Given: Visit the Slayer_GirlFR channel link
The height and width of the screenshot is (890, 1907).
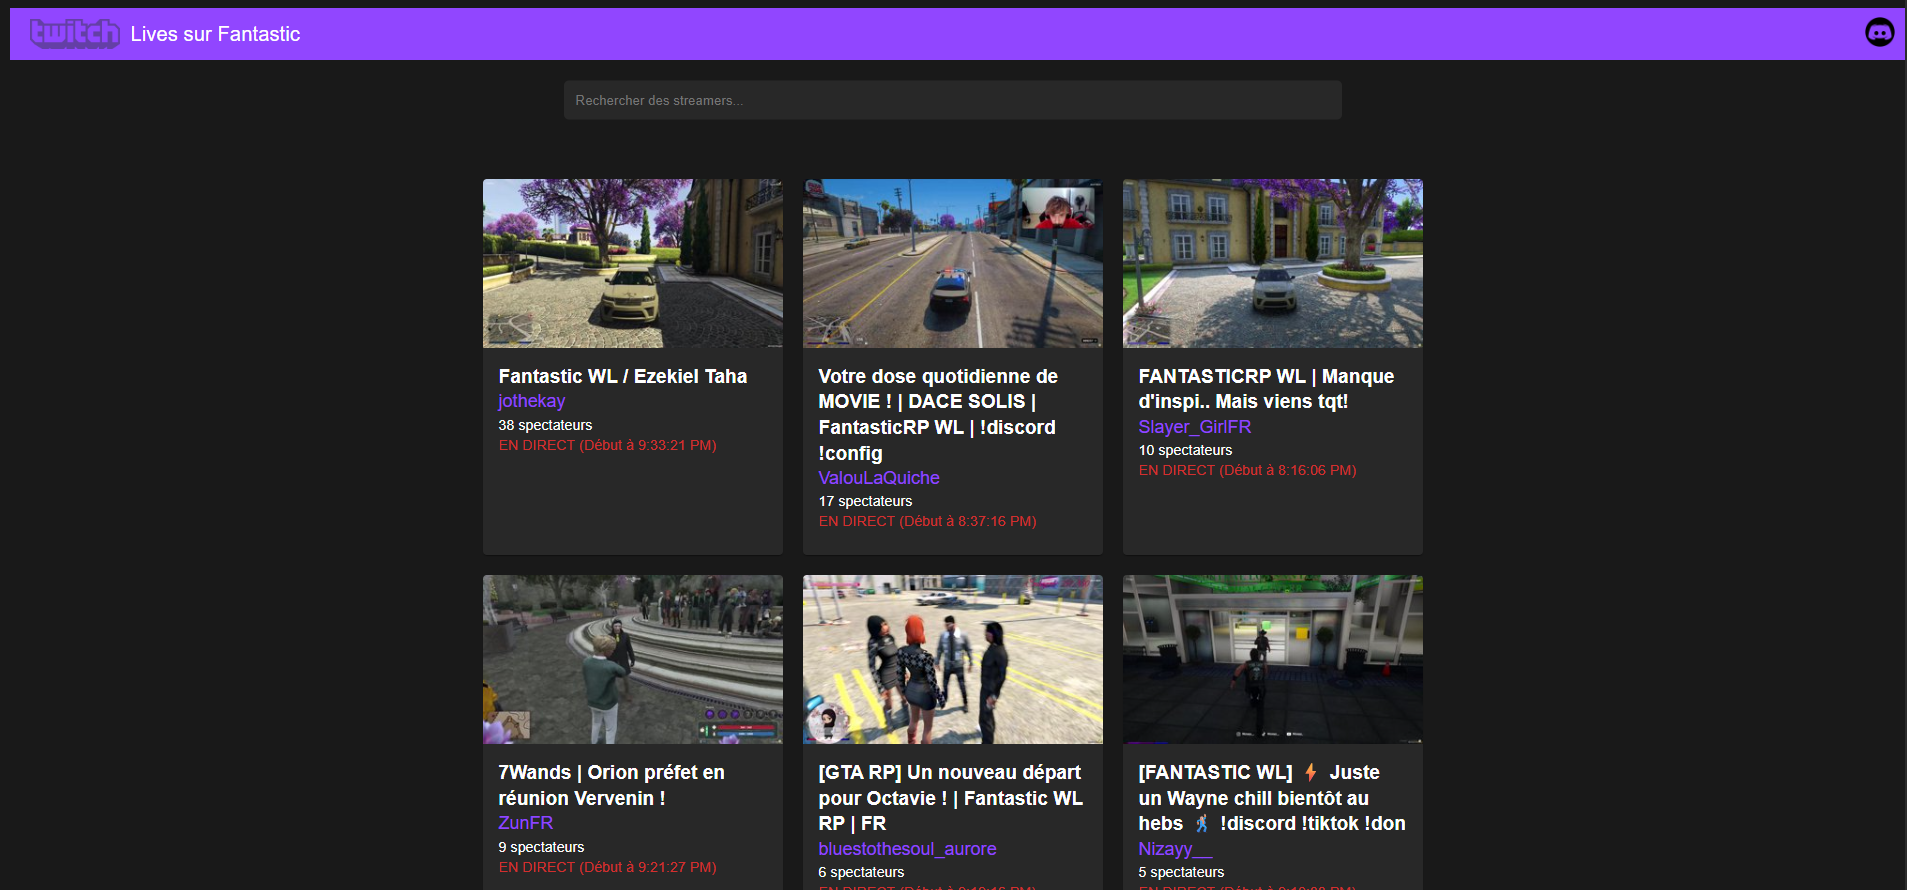Looking at the screenshot, I should pos(1194,427).
